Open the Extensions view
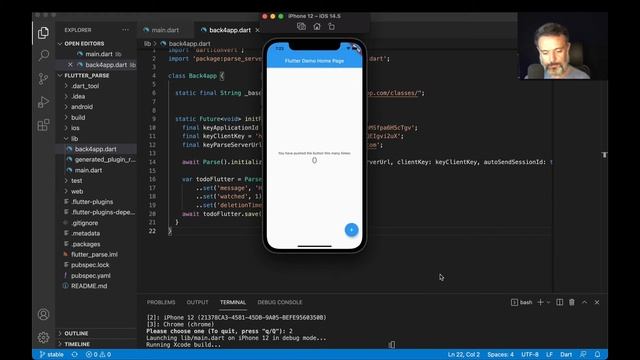The height and width of the screenshot is (360, 640). tap(43, 125)
